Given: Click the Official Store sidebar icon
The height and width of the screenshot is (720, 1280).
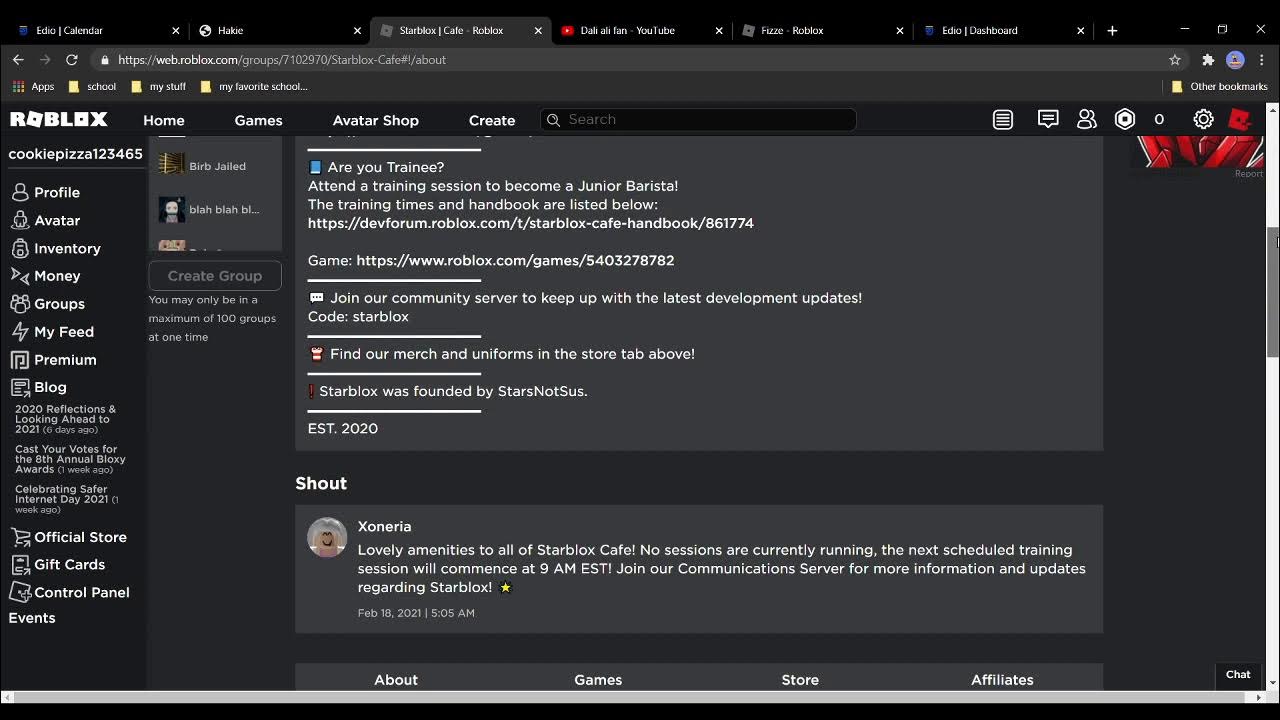Looking at the screenshot, I should click(x=20, y=537).
